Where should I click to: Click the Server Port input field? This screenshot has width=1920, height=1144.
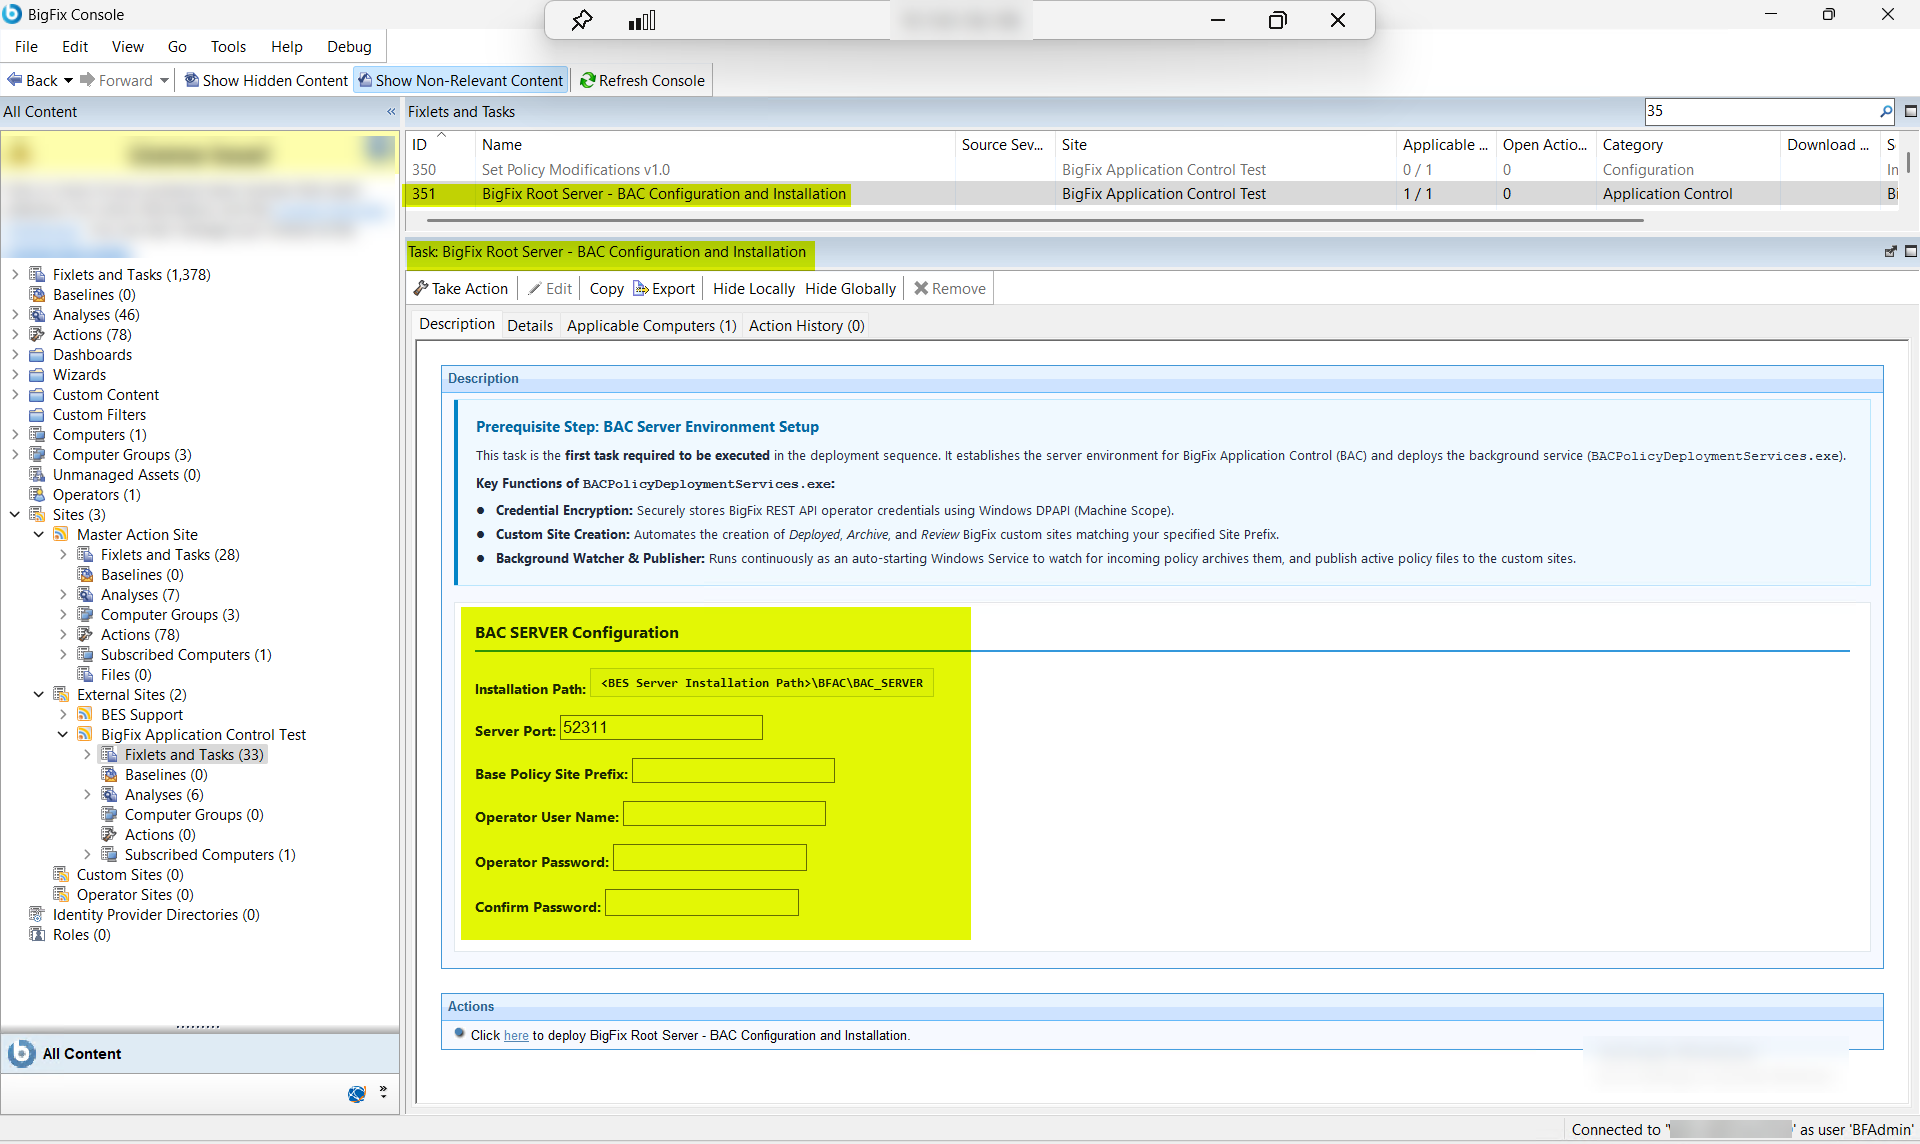661,727
